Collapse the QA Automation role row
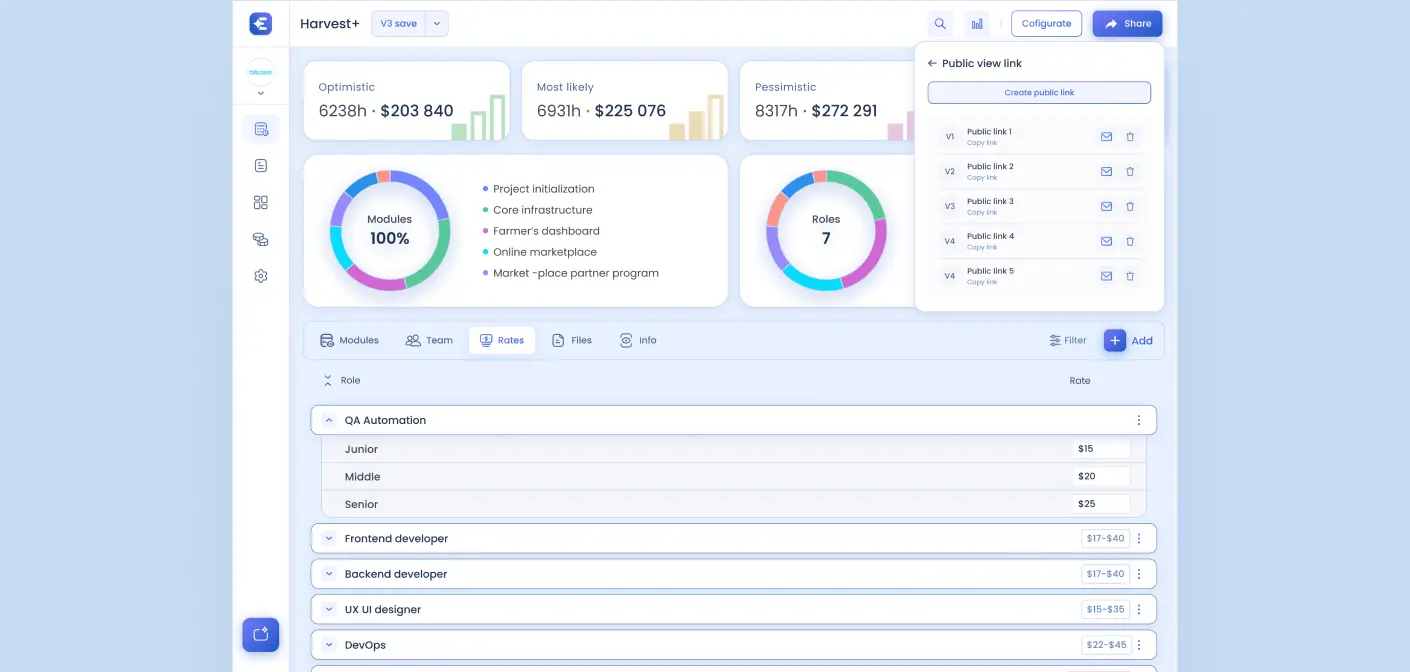 point(328,421)
